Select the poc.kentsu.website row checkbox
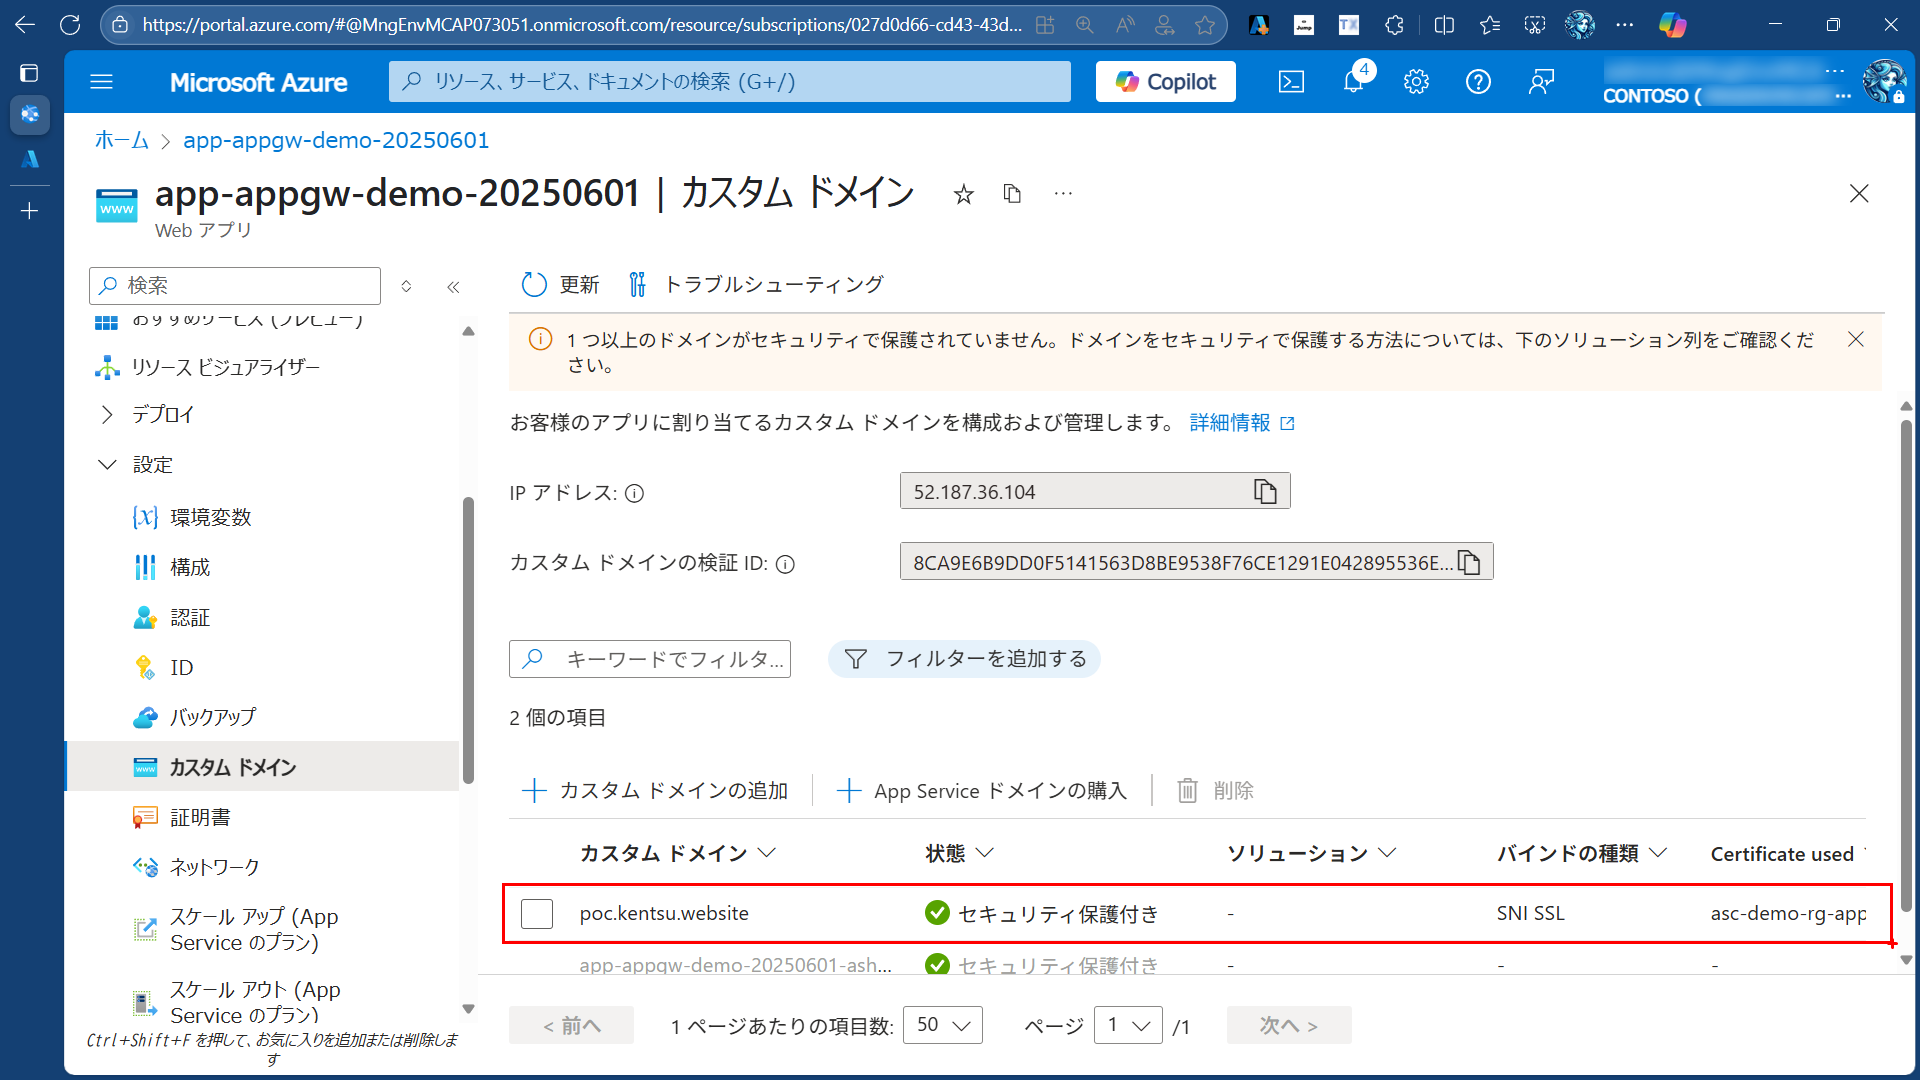 click(537, 913)
